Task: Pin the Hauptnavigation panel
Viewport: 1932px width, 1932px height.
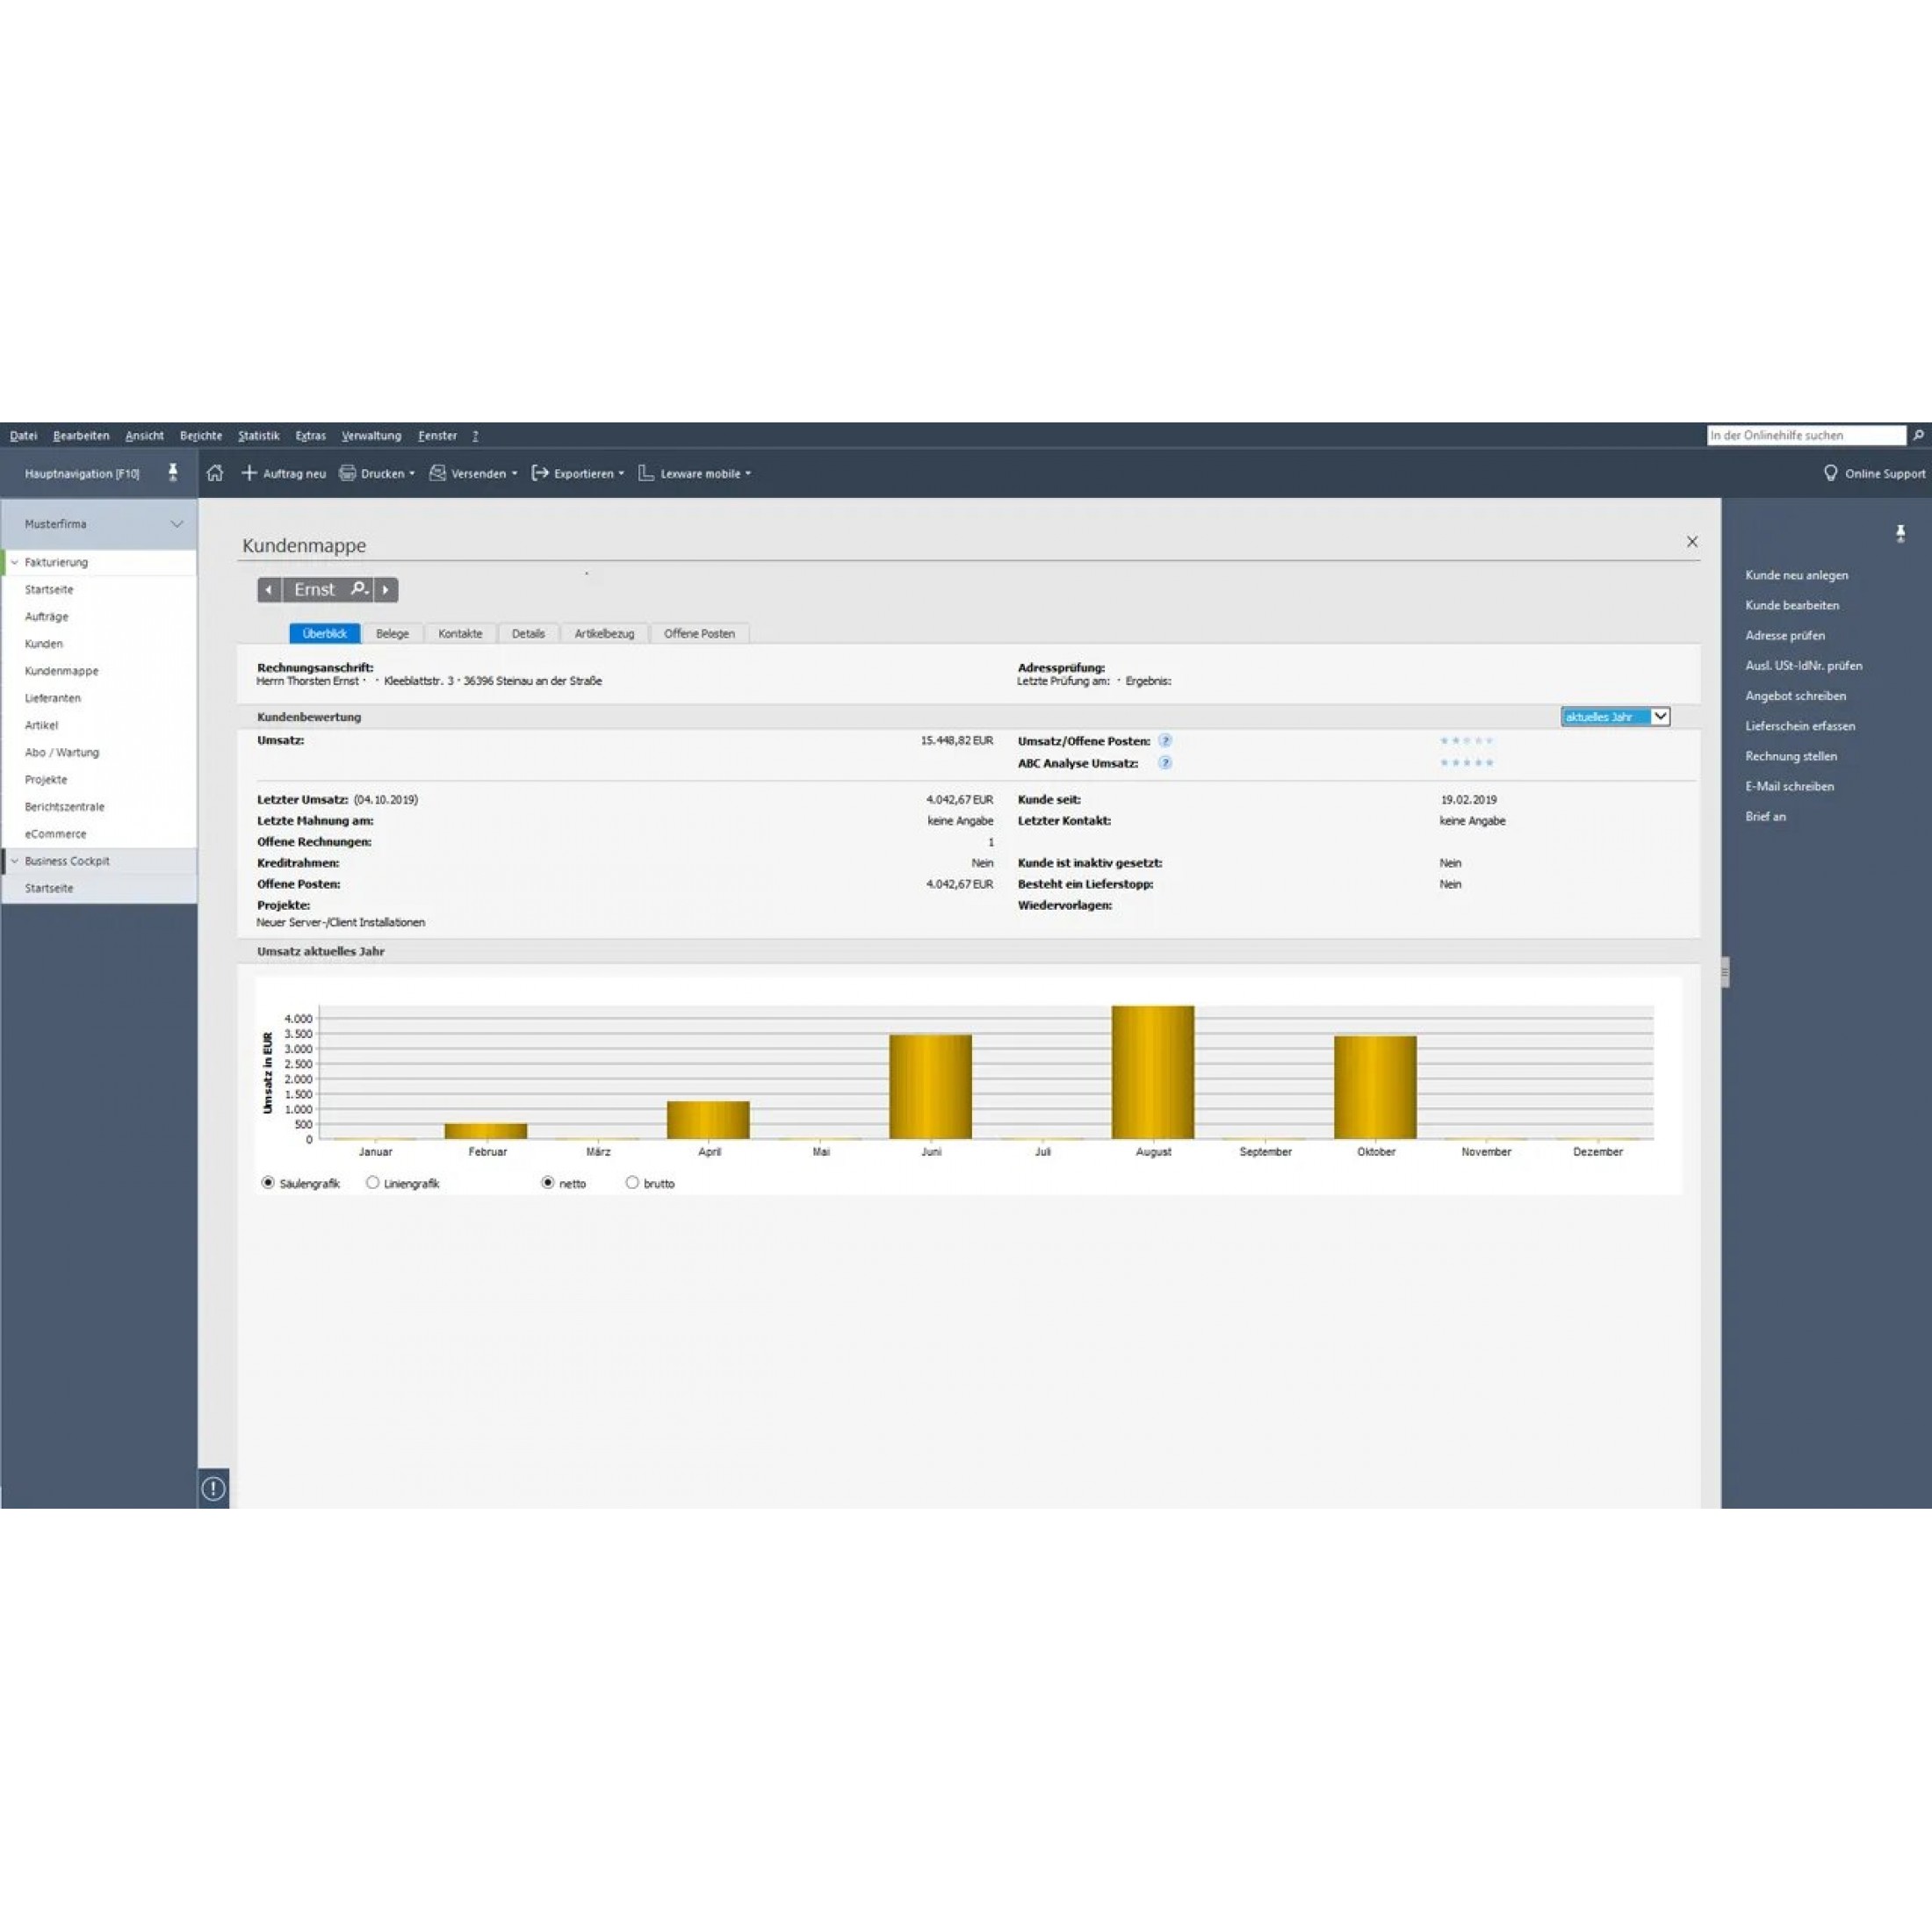Action: pyautogui.click(x=173, y=473)
